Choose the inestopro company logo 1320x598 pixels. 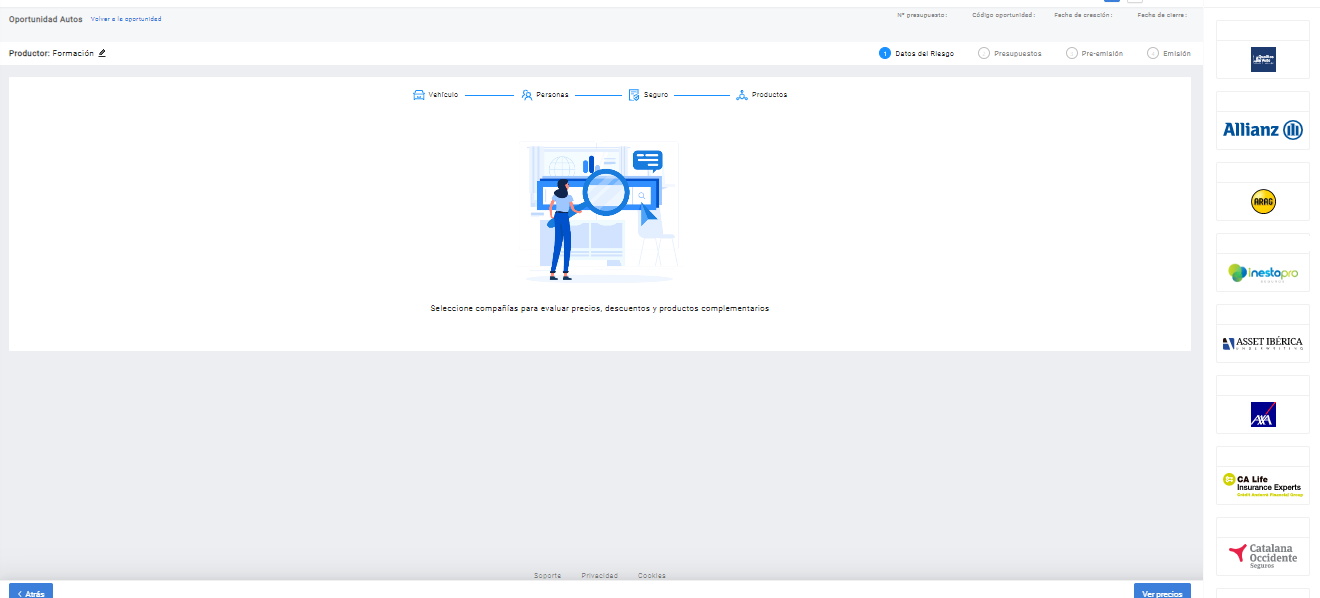coord(1262,272)
